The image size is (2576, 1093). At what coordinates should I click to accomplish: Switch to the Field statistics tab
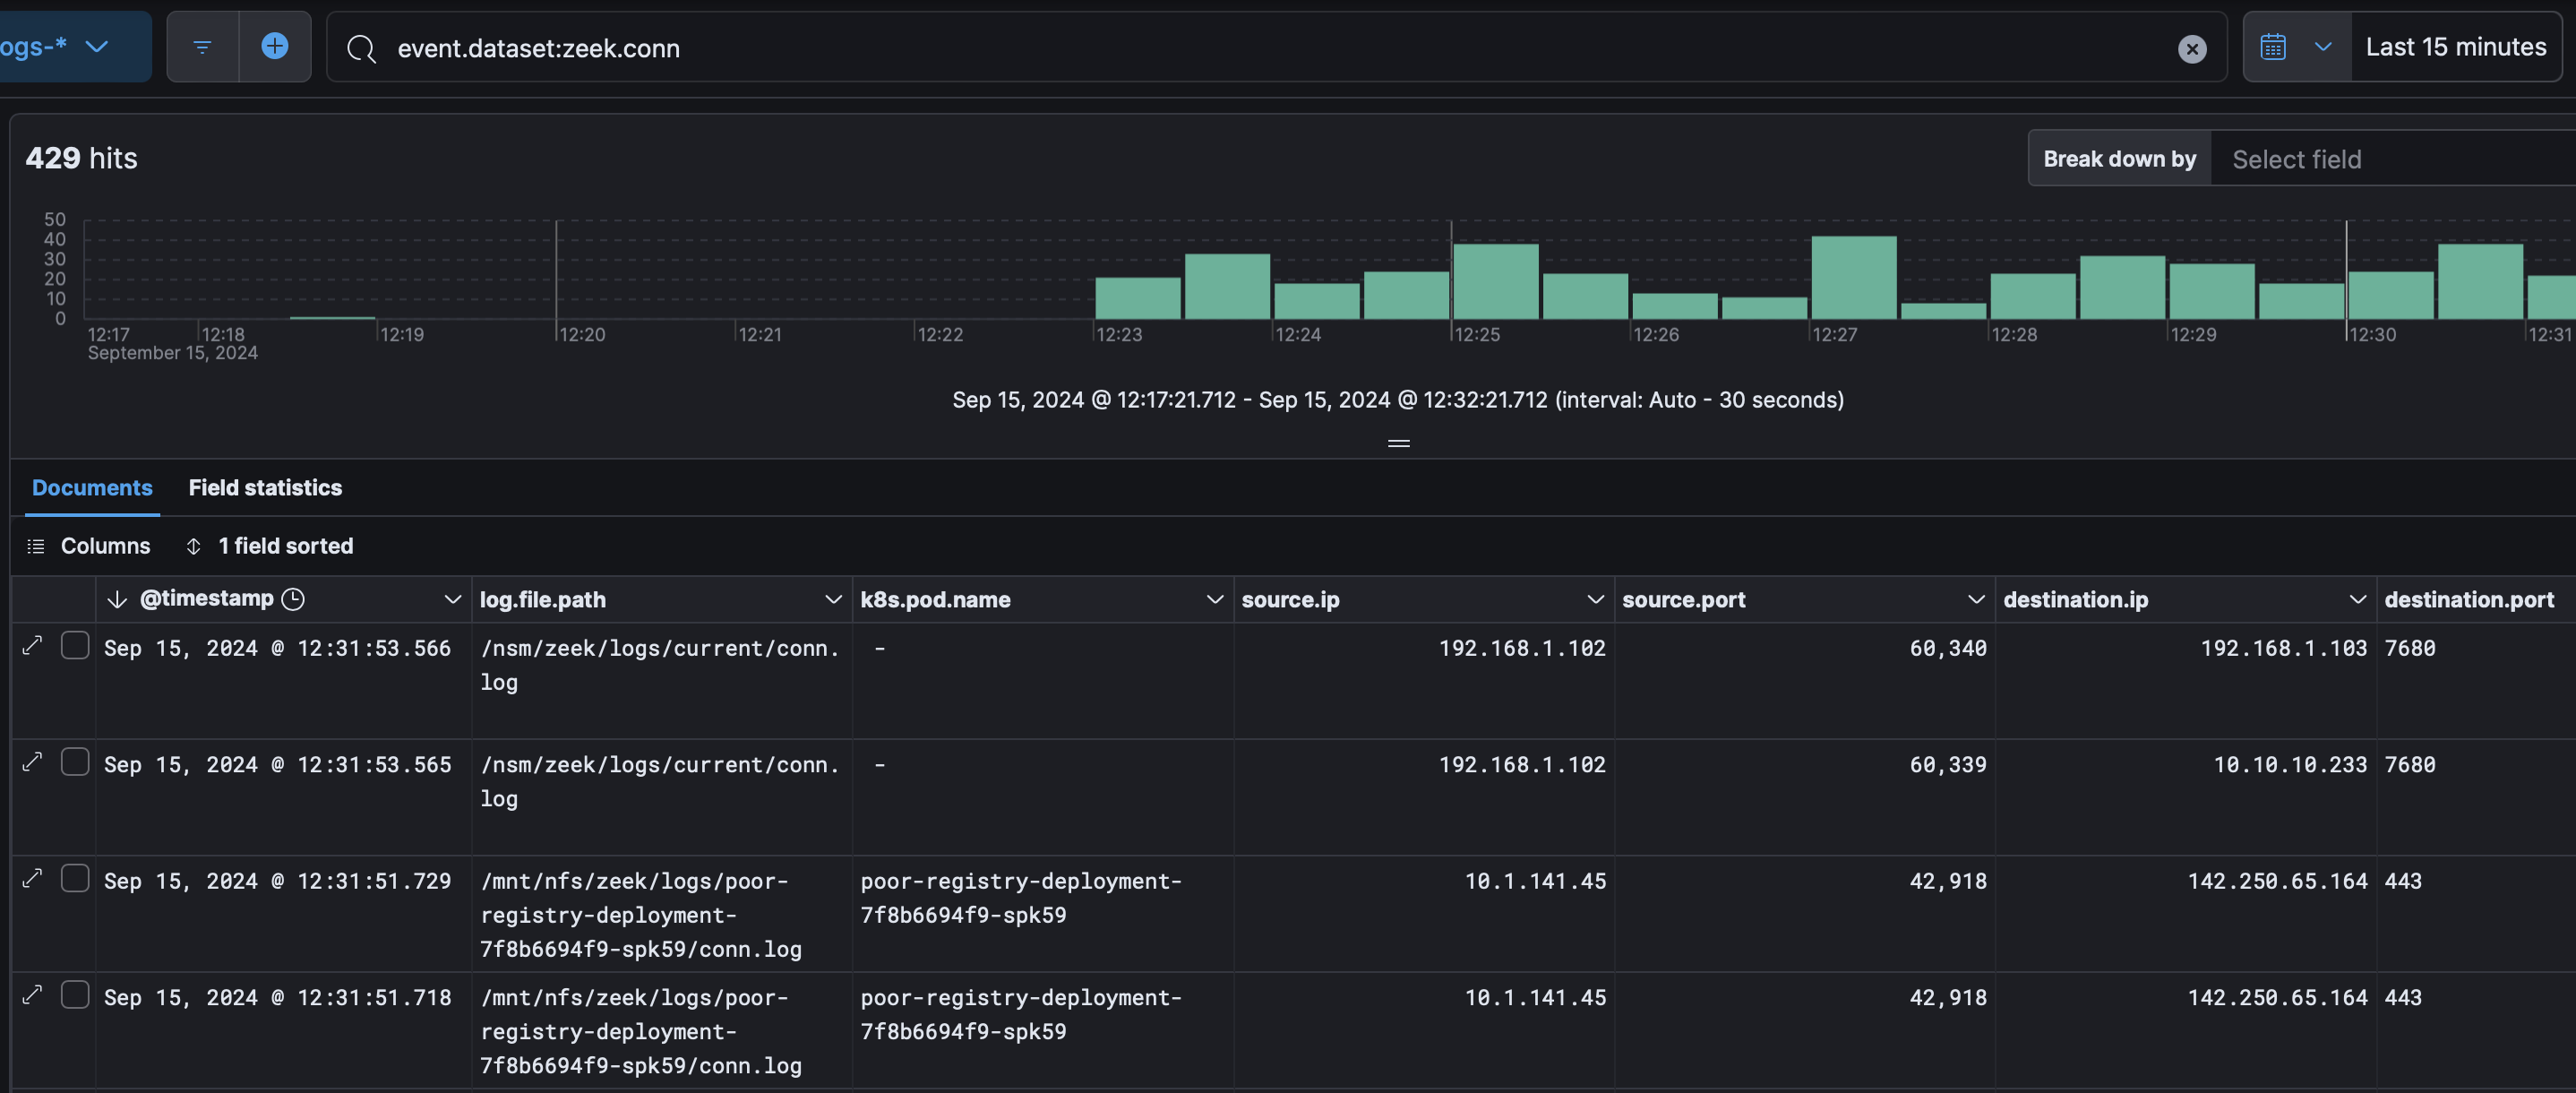[x=265, y=488]
